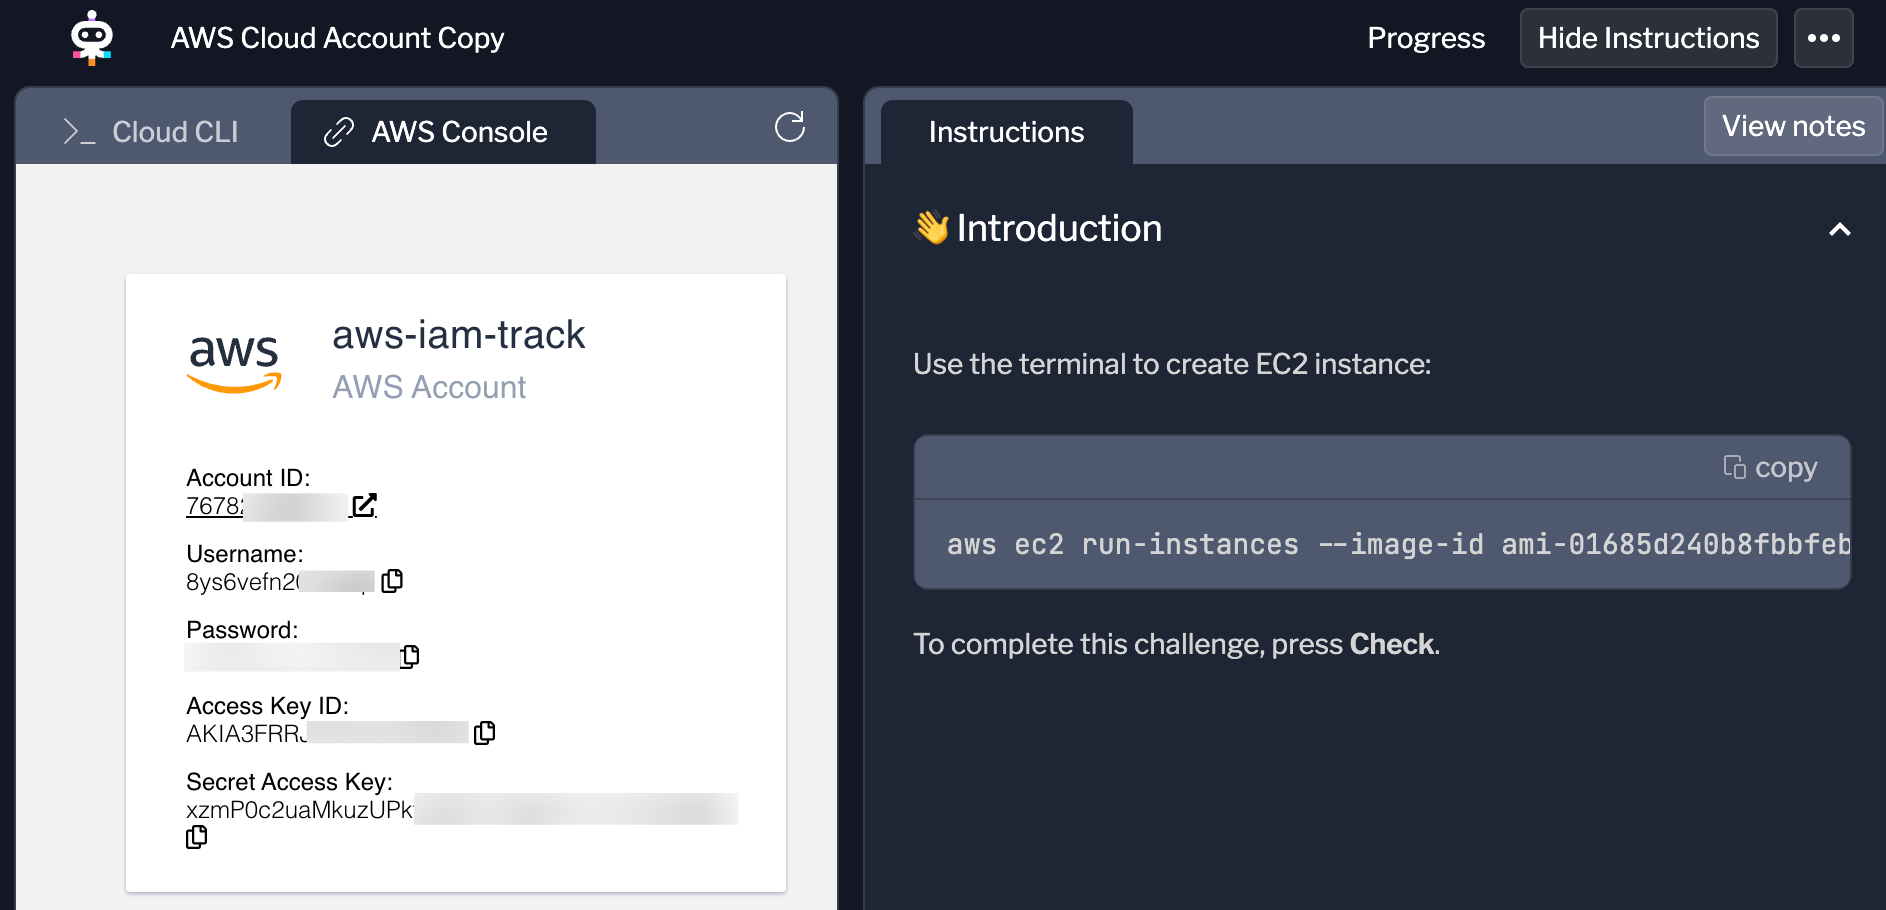Click the Introduction section heading

click(x=1058, y=229)
